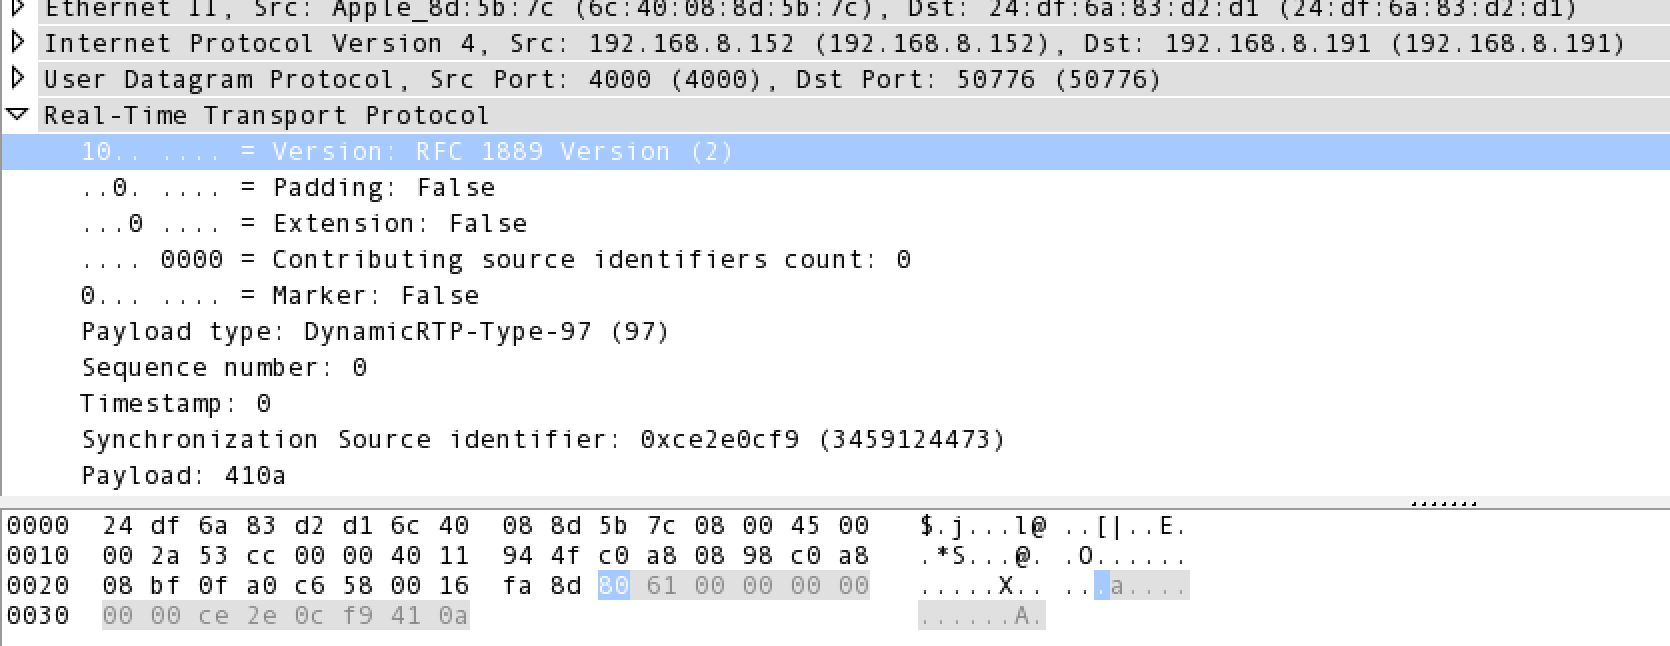Screen dimensions: 1670x646
Task: Click hex byte f9 in the bottom row
Action: (x=357, y=615)
